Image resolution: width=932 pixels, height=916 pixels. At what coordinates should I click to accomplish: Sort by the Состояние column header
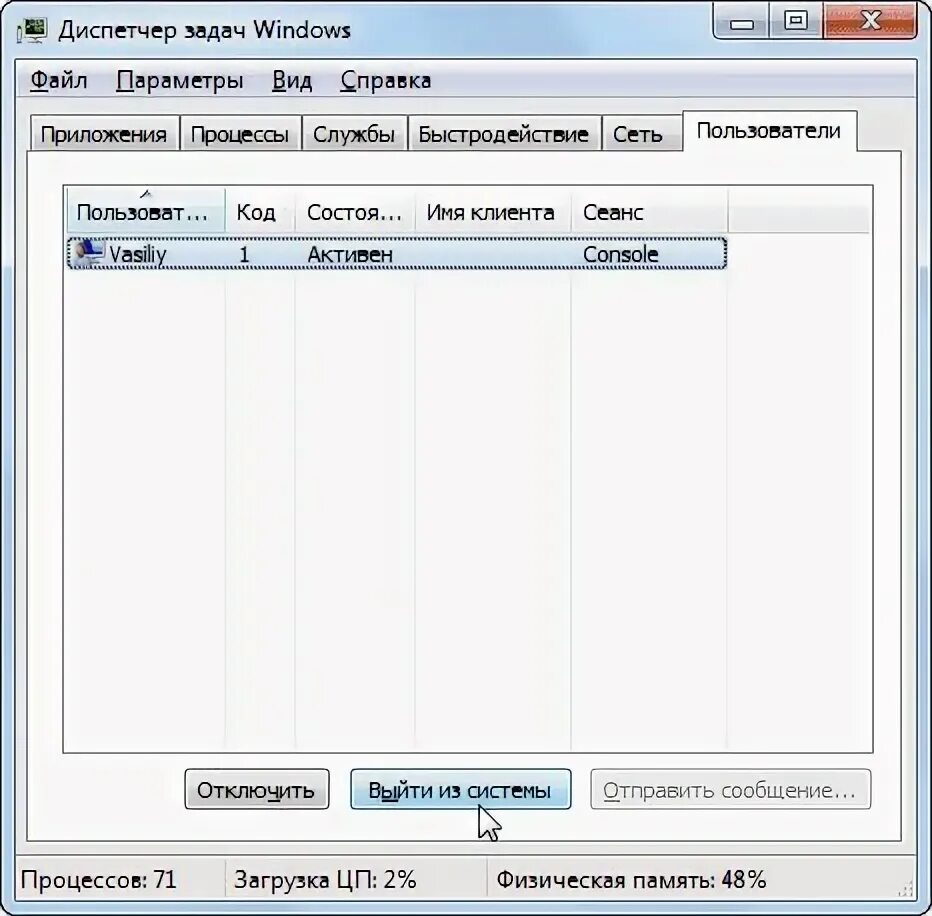click(354, 210)
